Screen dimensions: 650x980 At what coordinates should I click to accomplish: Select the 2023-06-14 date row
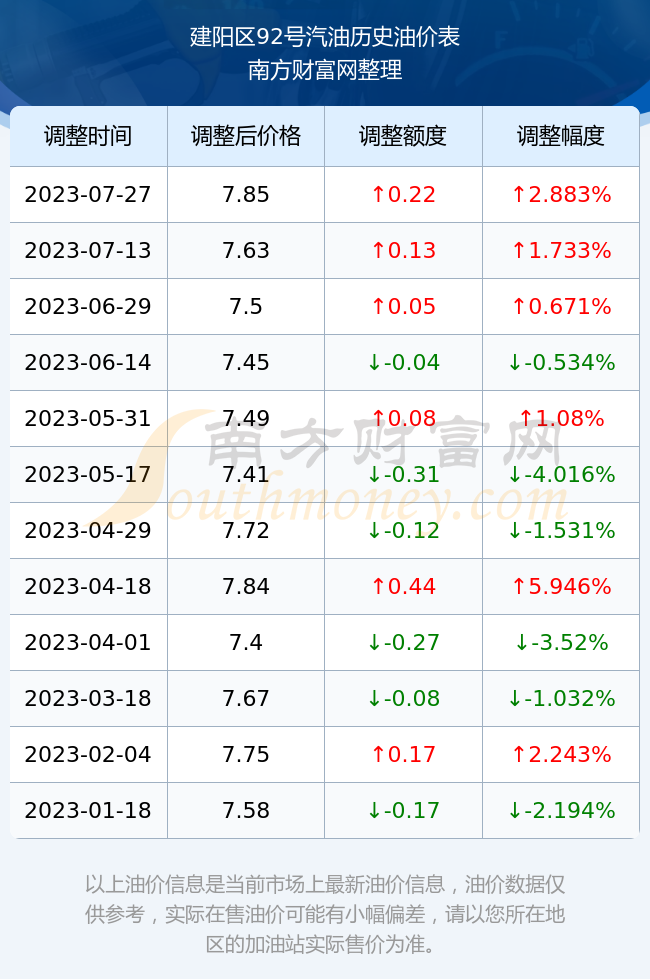pyautogui.click(x=325, y=362)
